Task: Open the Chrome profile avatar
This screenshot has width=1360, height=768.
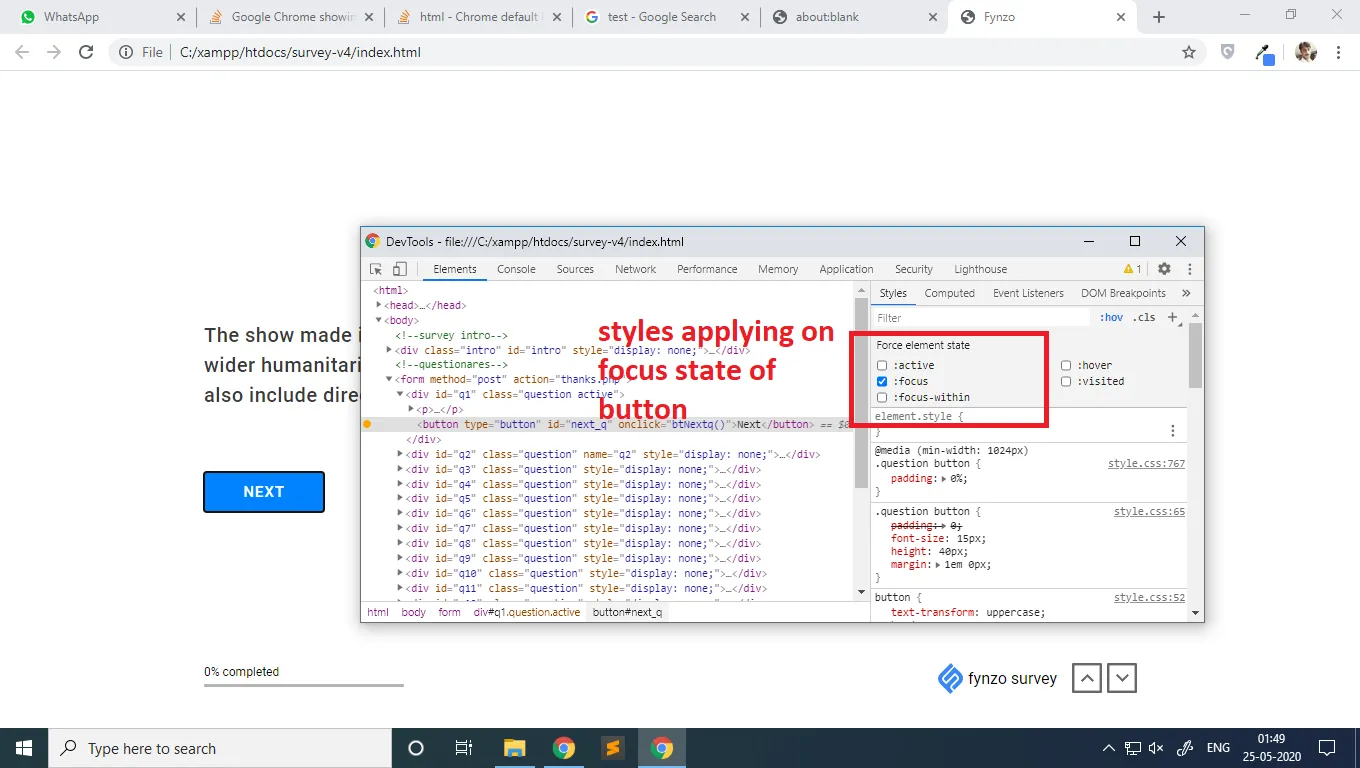Action: coord(1306,52)
